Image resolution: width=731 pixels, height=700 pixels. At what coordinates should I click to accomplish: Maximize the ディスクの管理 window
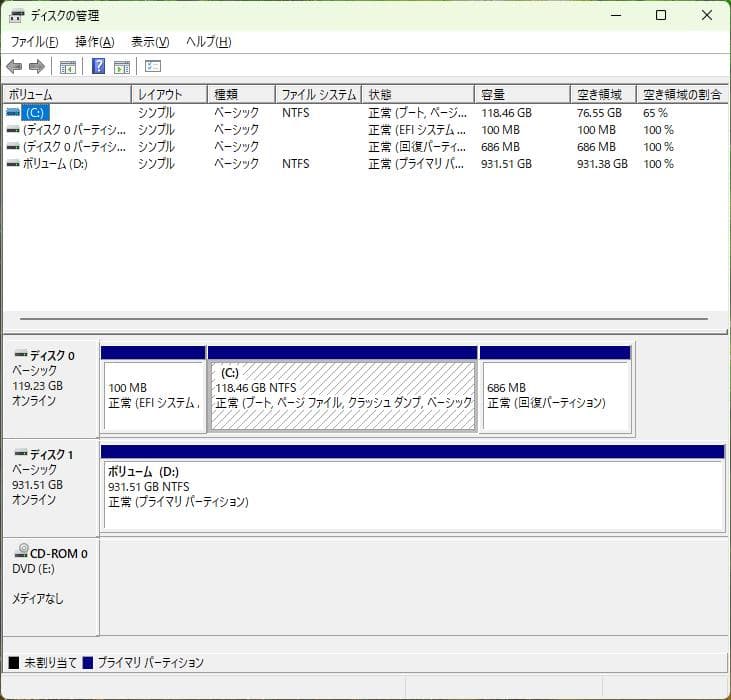click(661, 15)
